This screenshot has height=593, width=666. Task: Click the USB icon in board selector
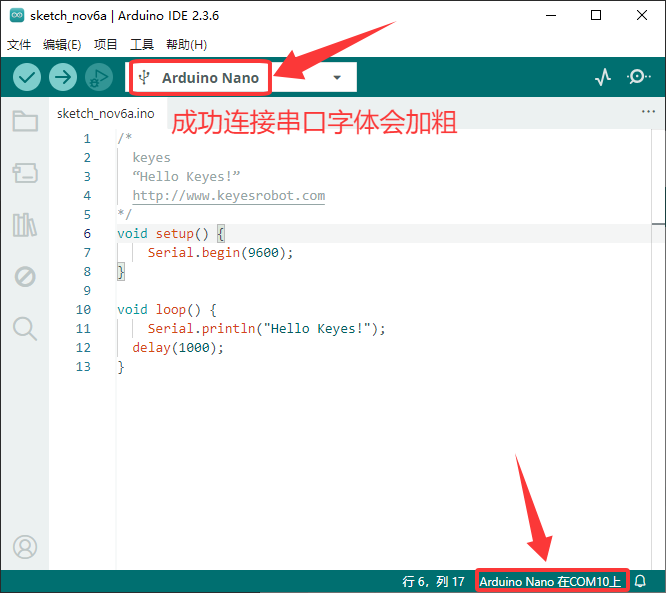pos(144,77)
